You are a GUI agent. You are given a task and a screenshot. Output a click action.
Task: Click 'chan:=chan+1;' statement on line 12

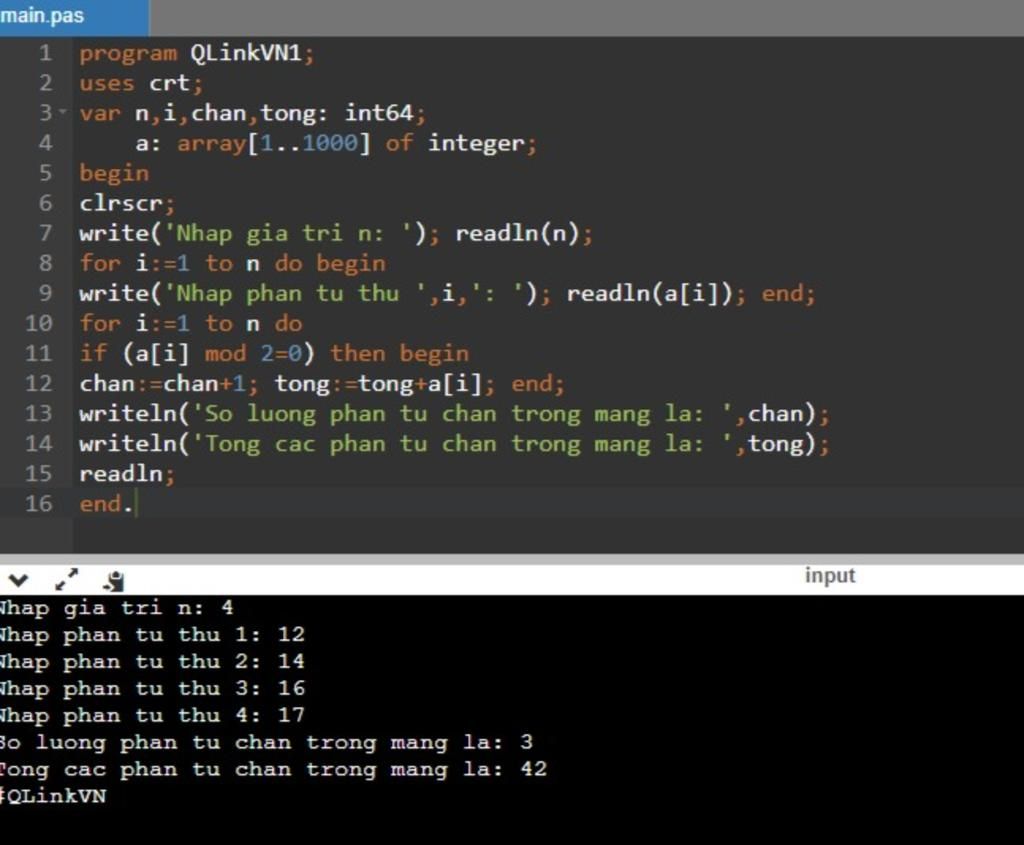tap(169, 383)
